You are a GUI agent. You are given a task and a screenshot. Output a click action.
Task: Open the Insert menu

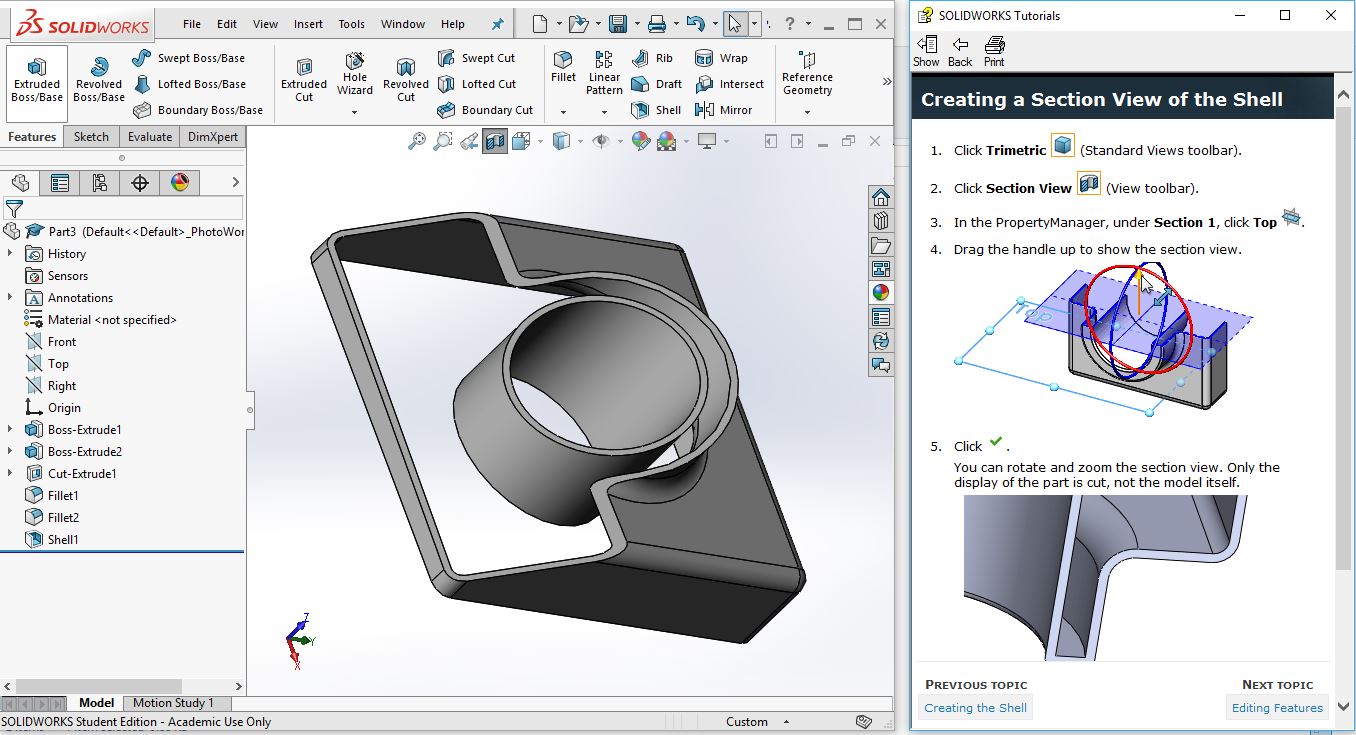(x=308, y=24)
